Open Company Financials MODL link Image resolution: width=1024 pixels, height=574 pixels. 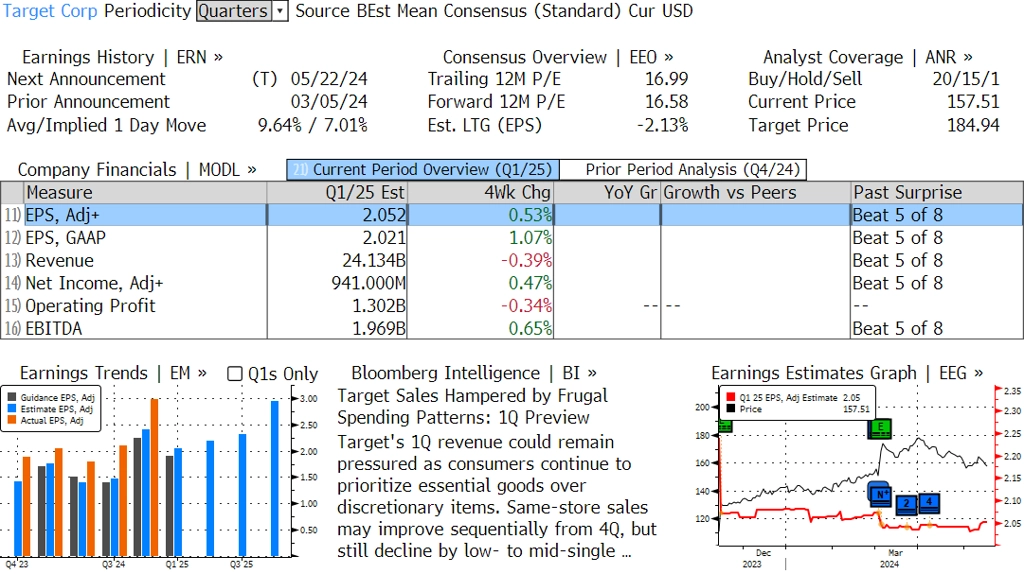(137, 170)
